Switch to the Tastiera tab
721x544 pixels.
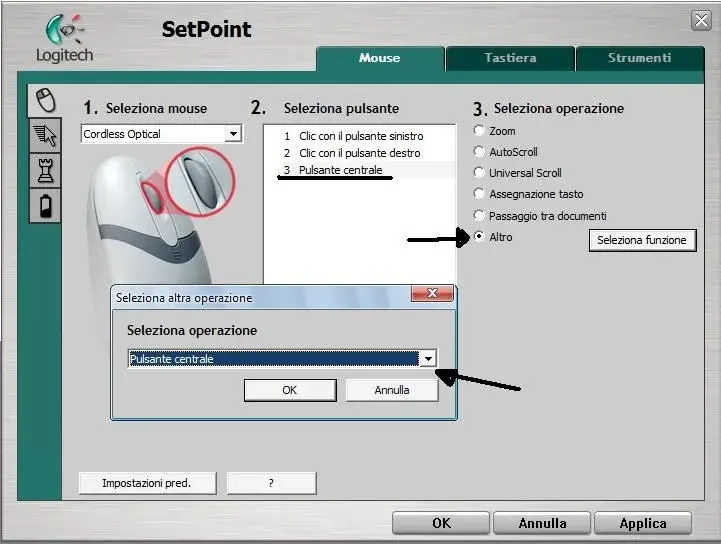tap(510, 58)
